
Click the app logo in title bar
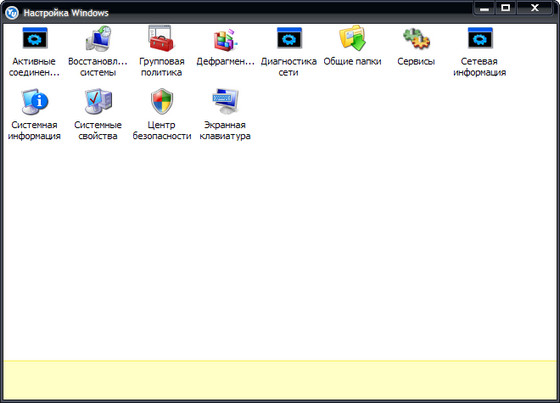click(12, 13)
